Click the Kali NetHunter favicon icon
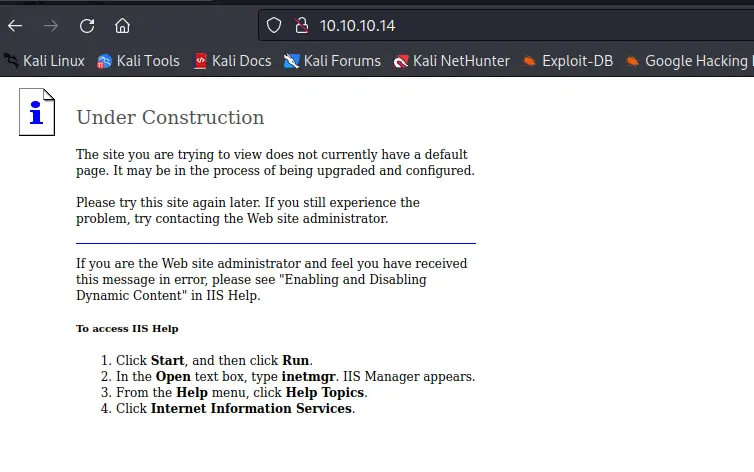 point(401,62)
